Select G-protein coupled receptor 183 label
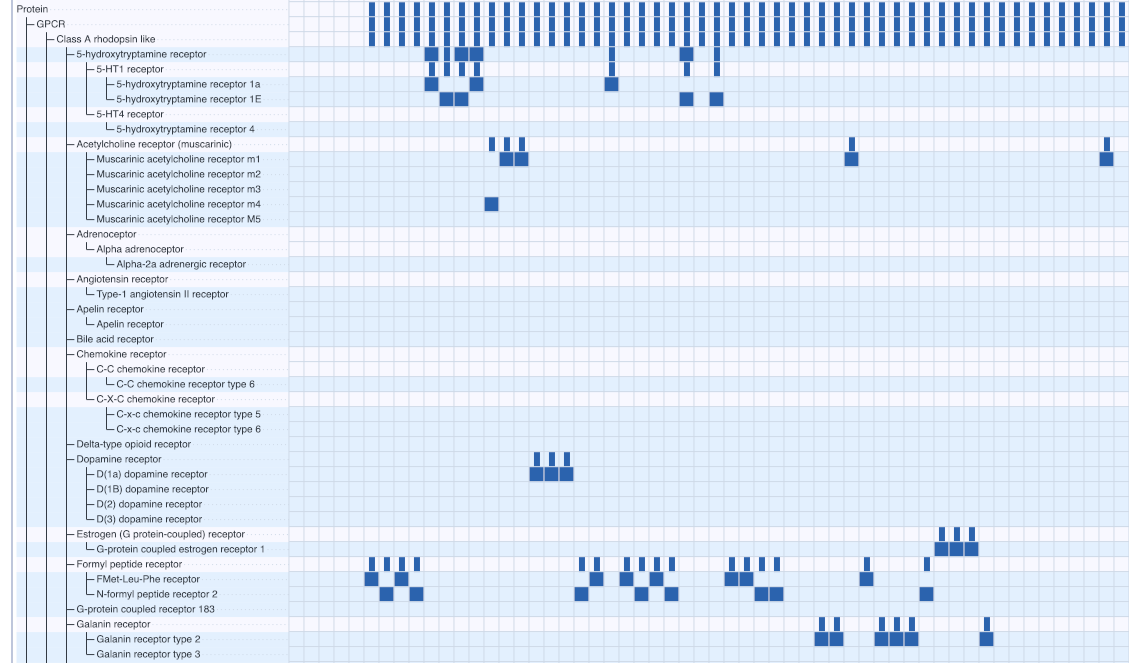This screenshot has width=1129, height=663. 145,609
